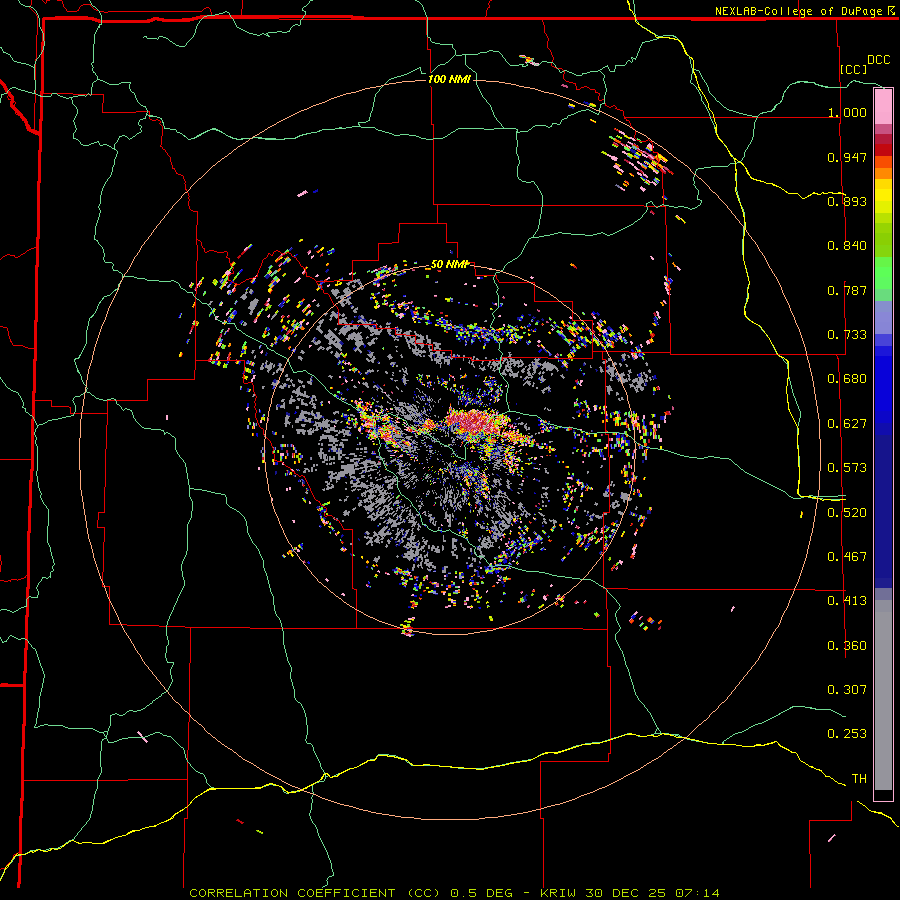The image size is (900, 900).
Task: Select the DCC product label
Action: point(878,60)
